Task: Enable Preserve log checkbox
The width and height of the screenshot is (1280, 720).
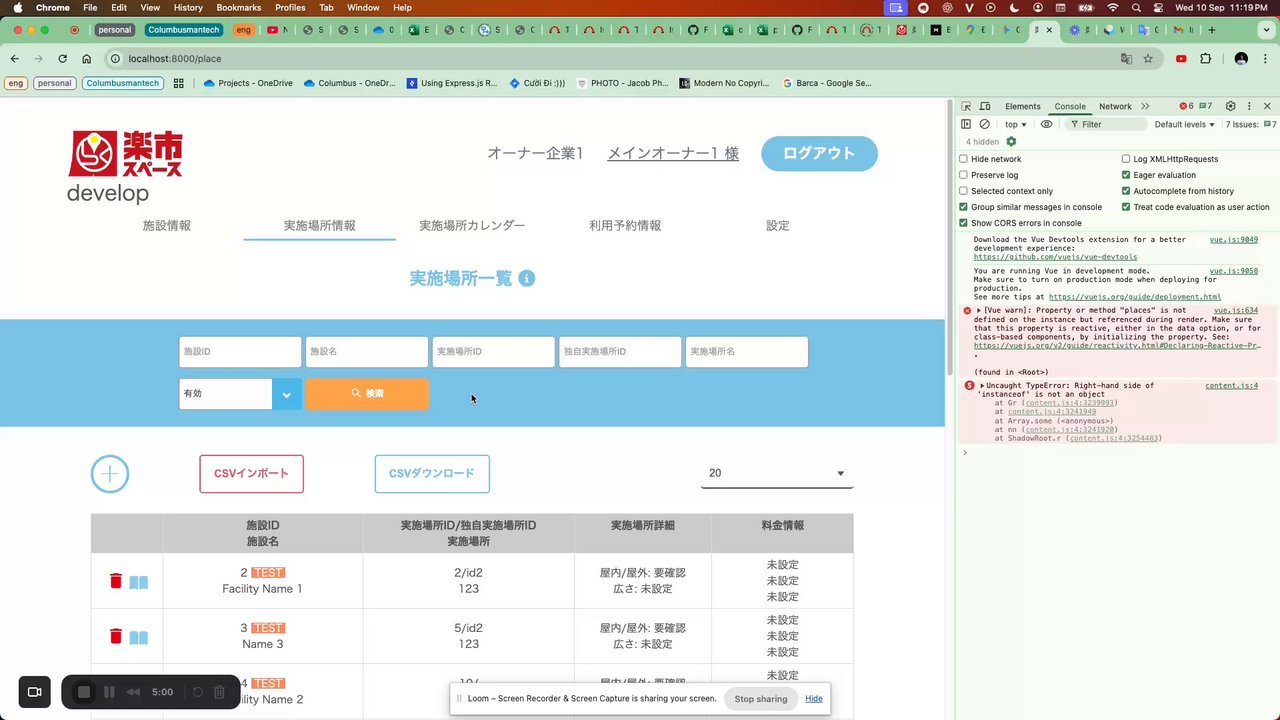Action: coord(964,175)
